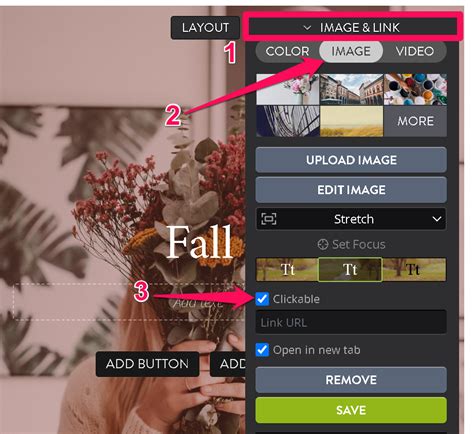The width and height of the screenshot is (474, 434).
Task: Click the Link URL input field
Action: click(x=351, y=322)
